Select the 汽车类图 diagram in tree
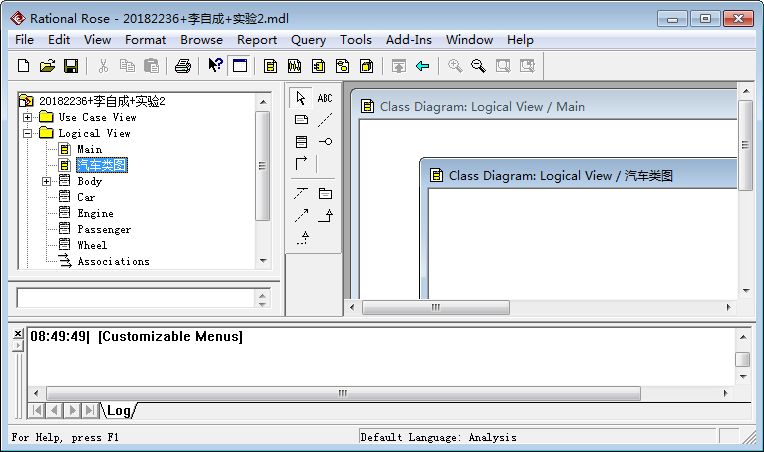This screenshot has height=452, width=764. click(102, 165)
